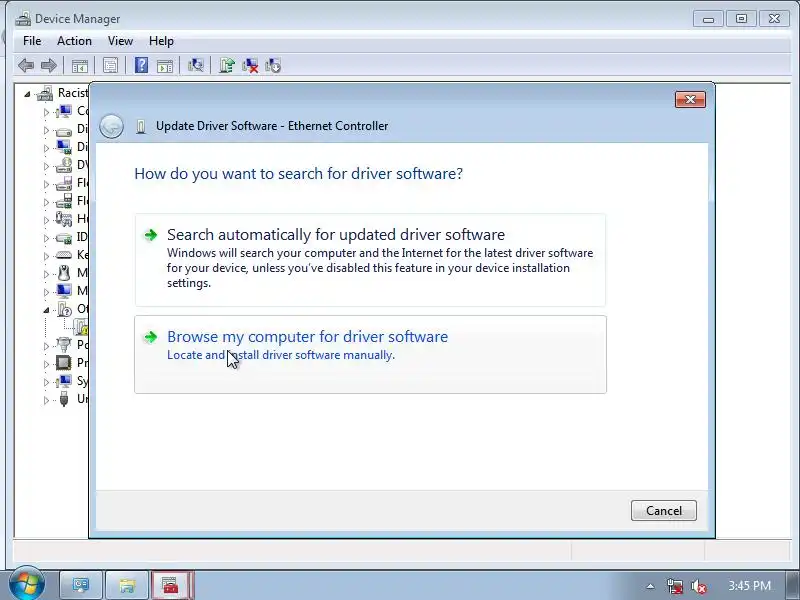Click Scan for hardware changes toolbar icon
Image resolution: width=800 pixels, height=600 pixels.
(196, 65)
